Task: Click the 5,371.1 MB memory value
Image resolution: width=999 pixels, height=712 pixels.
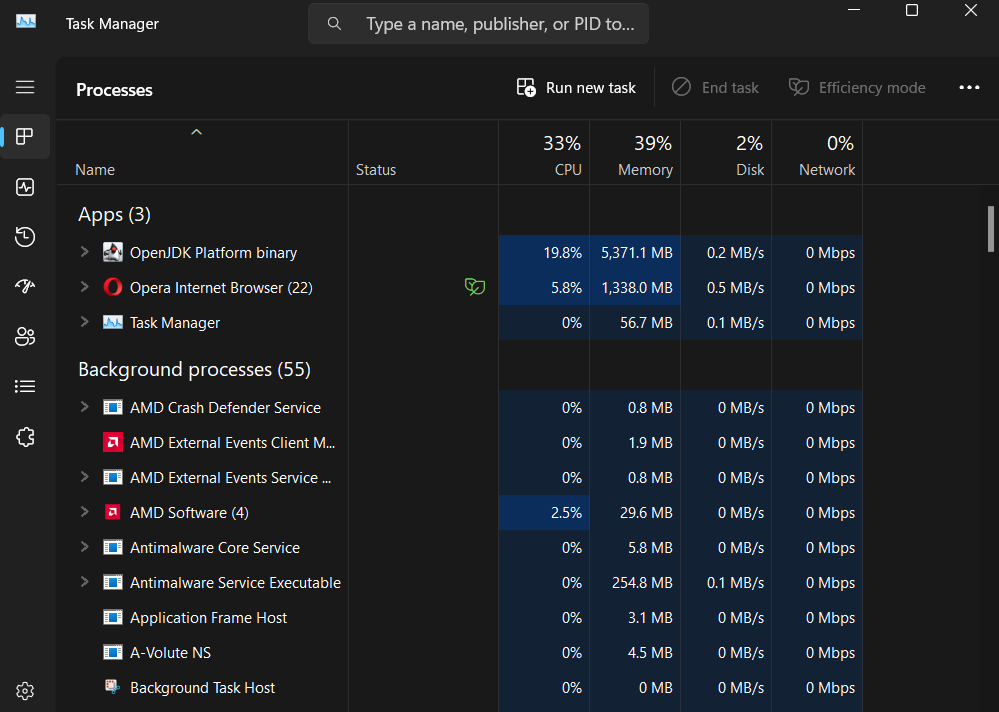Action: click(637, 253)
